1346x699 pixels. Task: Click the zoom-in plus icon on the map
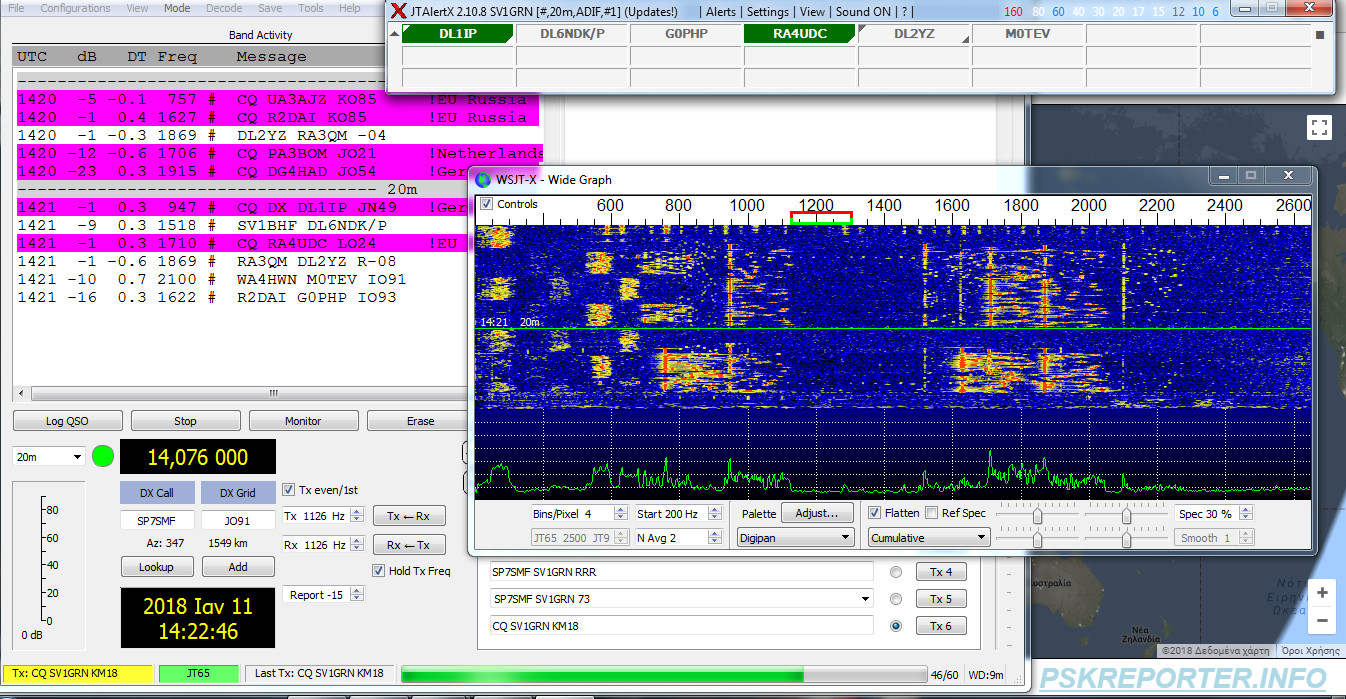[1323, 591]
